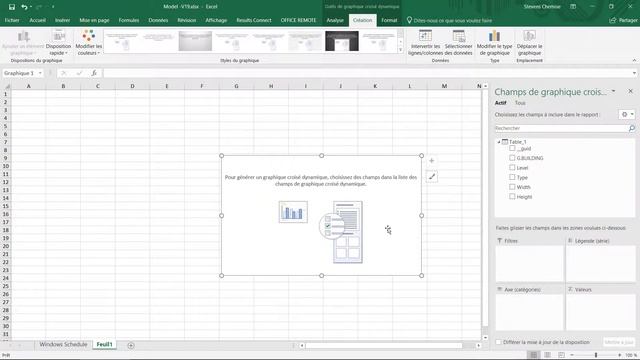The height and width of the screenshot is (360, 640).
Task: Collapse the ribbon with caret
Action: tap(634, 60)
